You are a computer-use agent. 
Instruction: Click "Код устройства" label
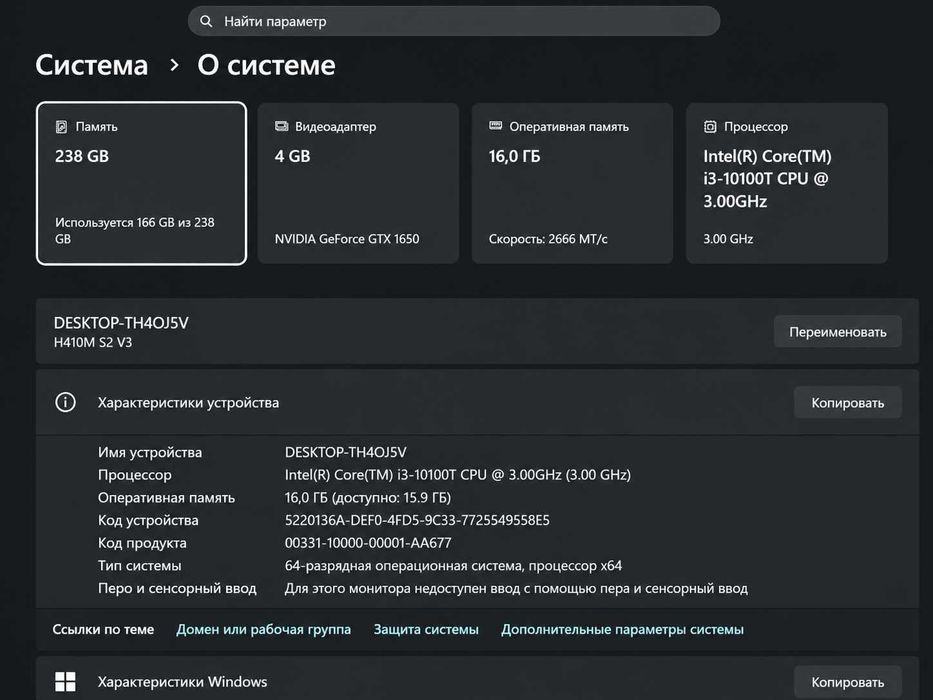148,520
